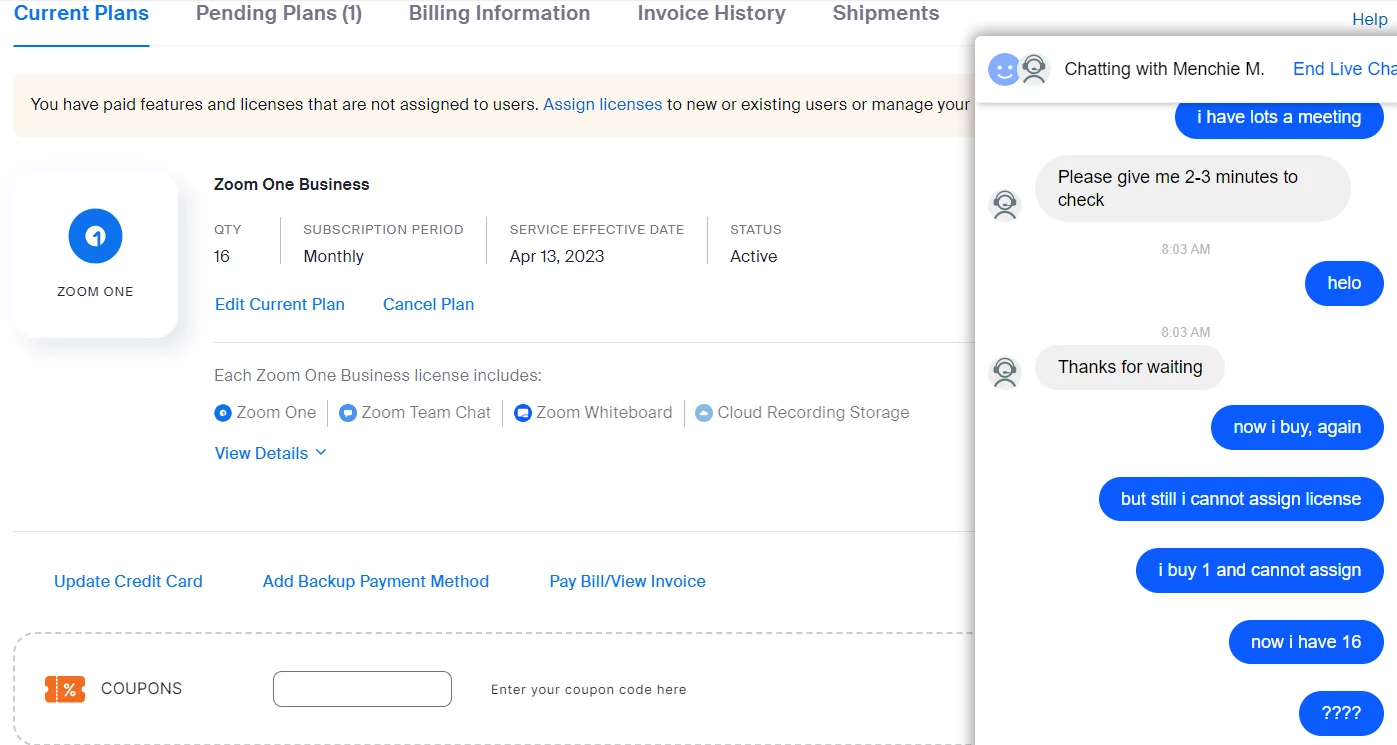Click the Cloud Recording Storage label
This screenshot has height=745, width=1397.
click(814, 412)
